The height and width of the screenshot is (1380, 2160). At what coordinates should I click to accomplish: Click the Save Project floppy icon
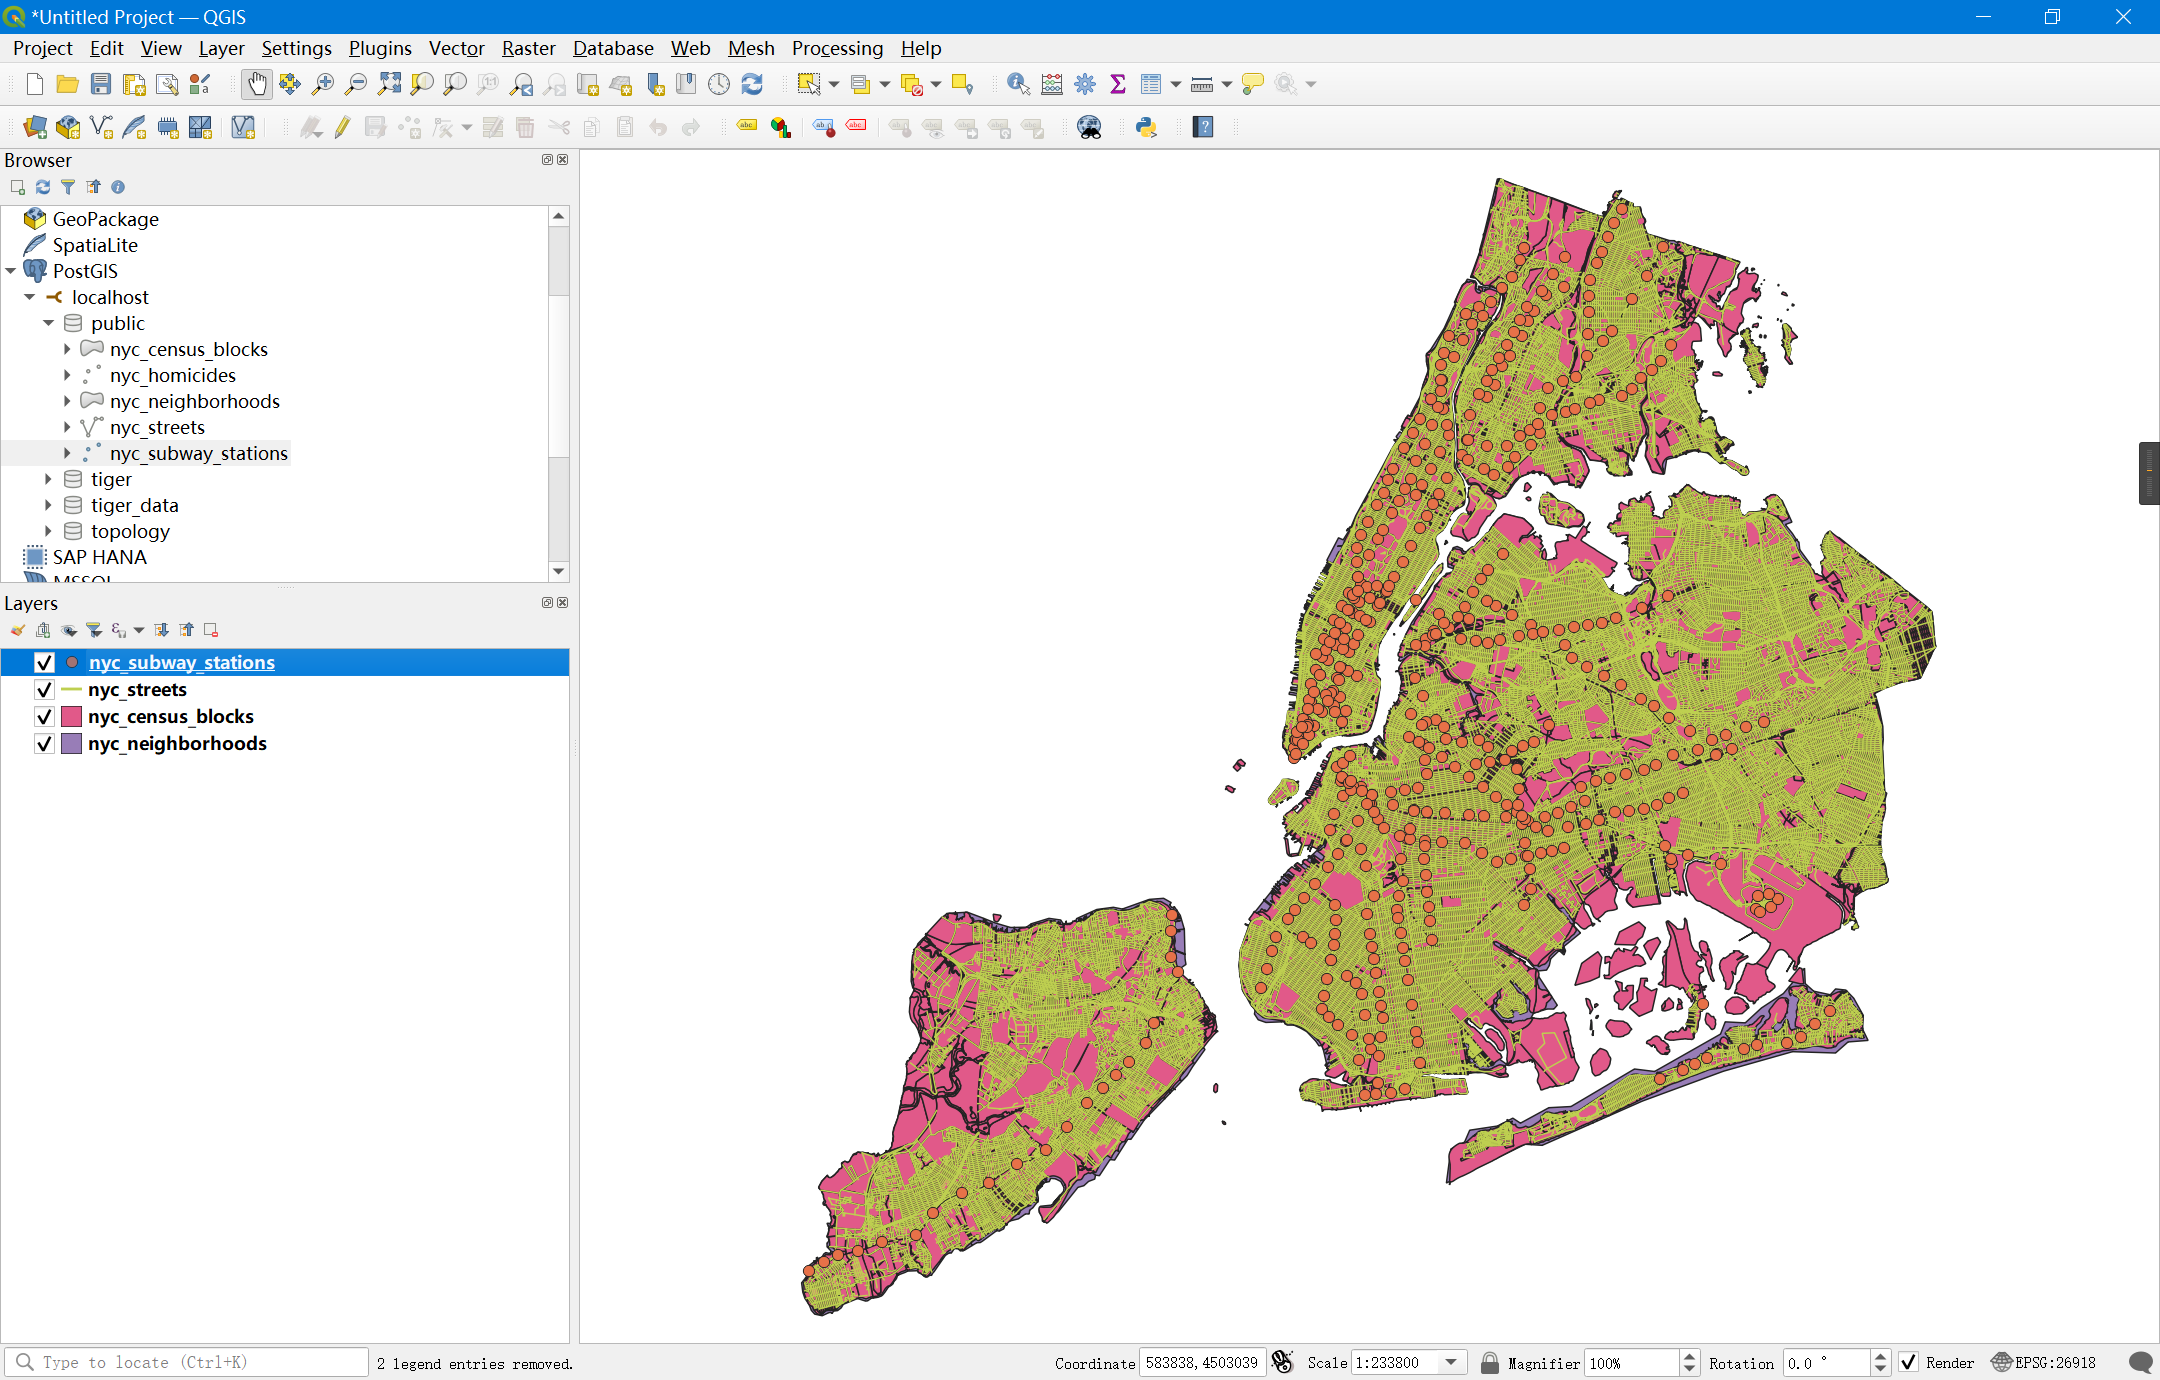(x=100, y=85)
